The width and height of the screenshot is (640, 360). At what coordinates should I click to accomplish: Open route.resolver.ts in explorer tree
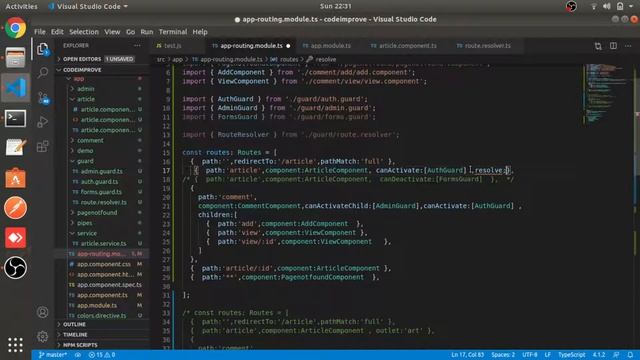click(103, 202)
